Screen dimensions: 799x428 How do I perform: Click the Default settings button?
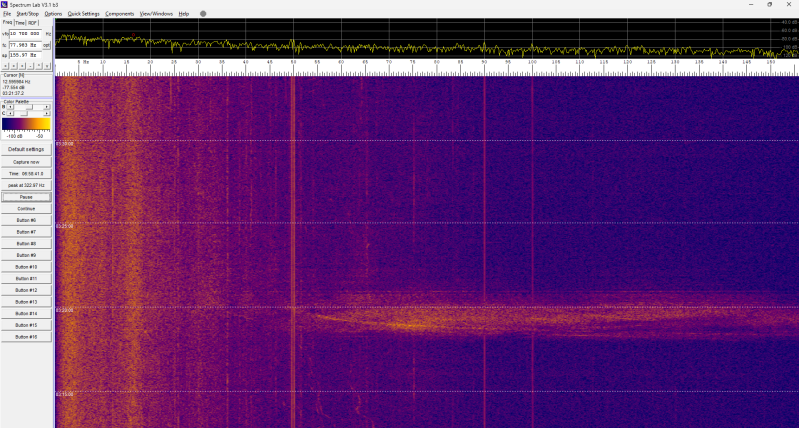click(26, 149)
